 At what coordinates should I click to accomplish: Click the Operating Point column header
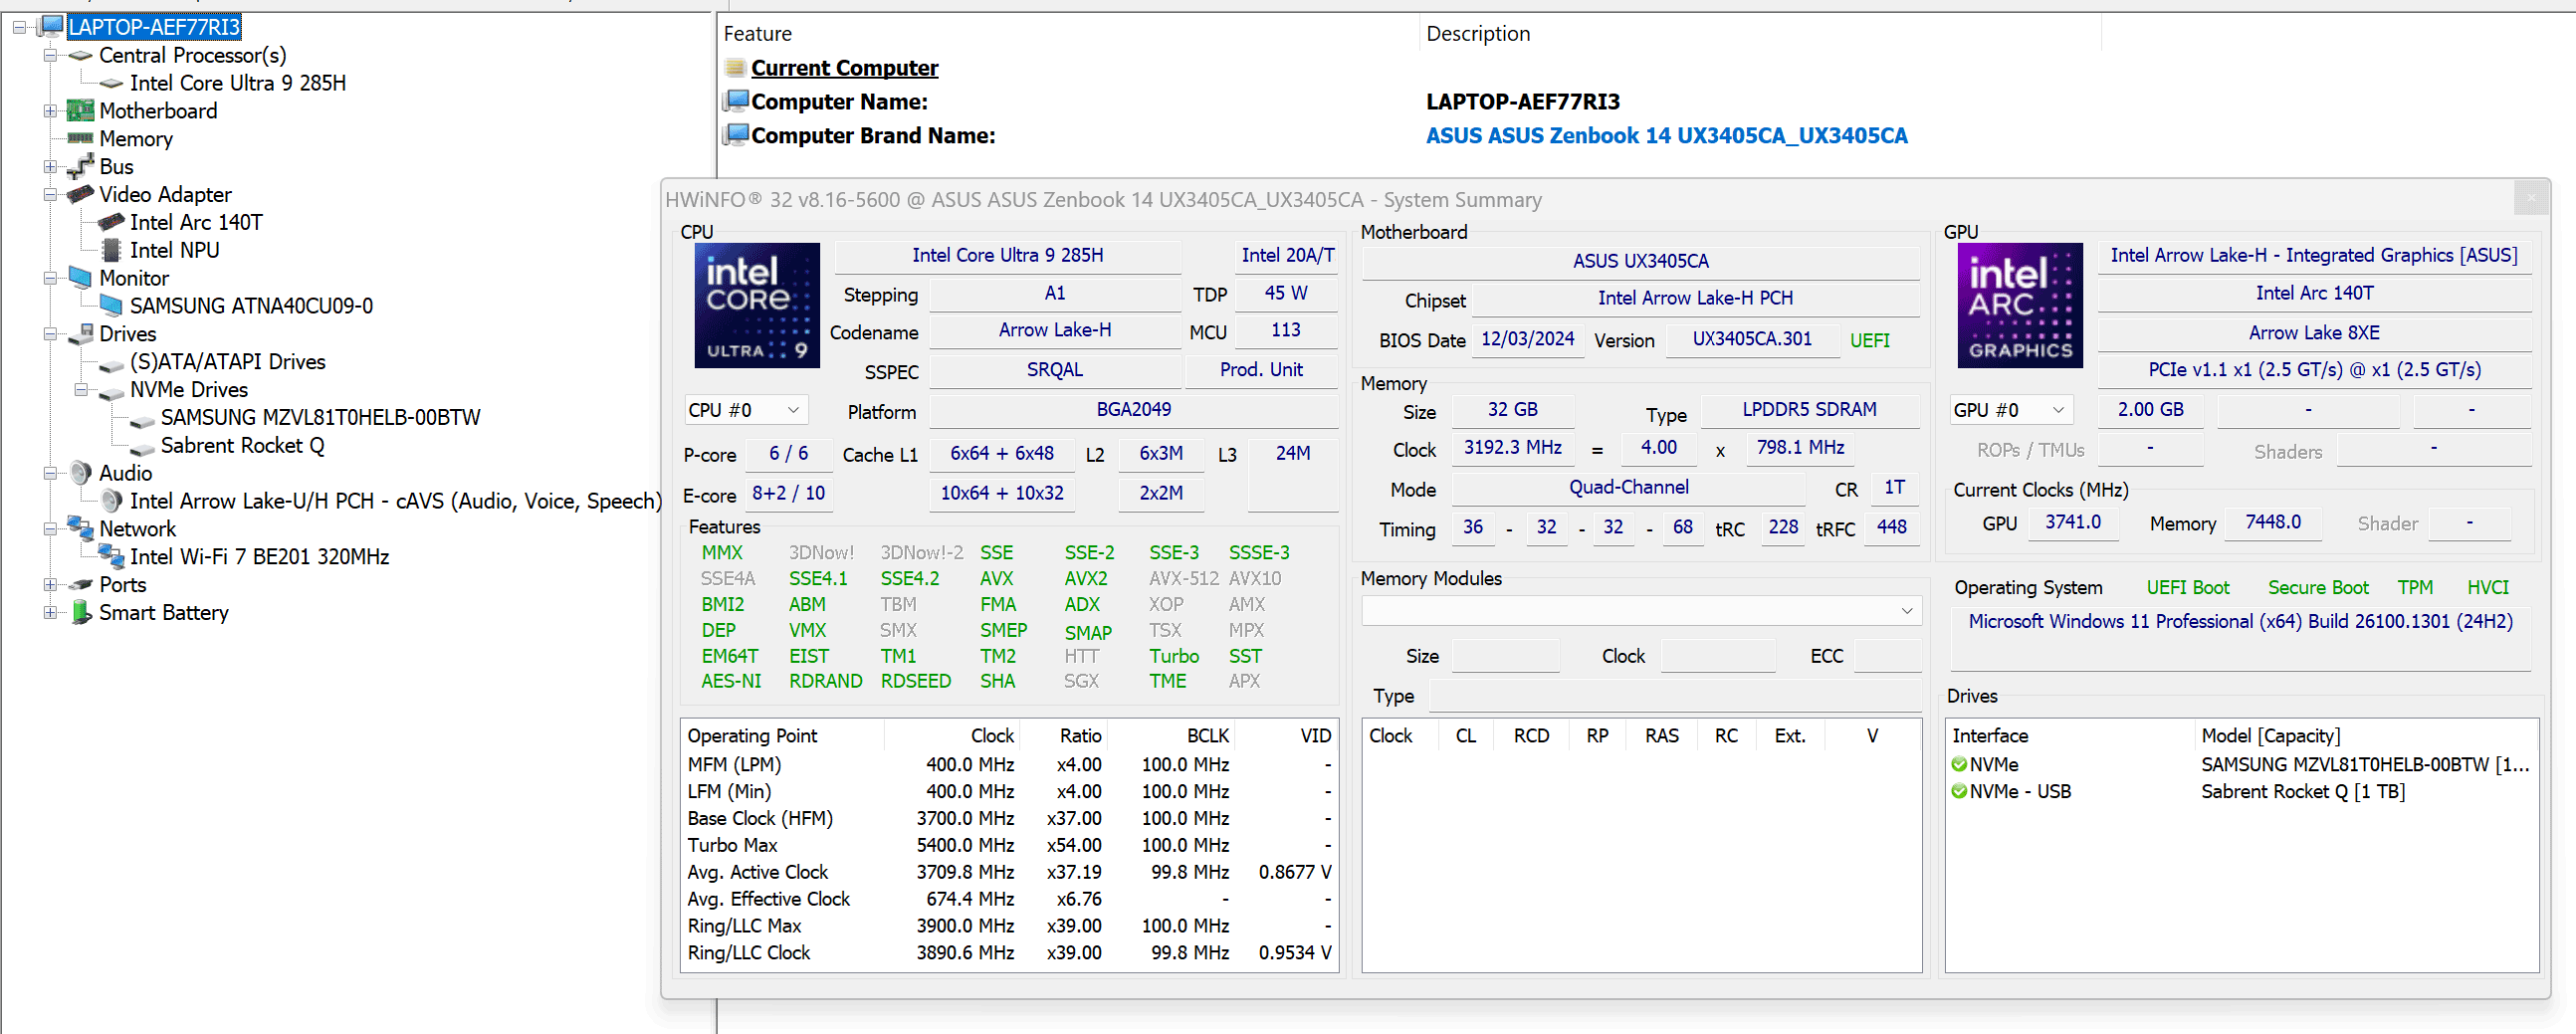pyautogui.click(x=782, y=735)
